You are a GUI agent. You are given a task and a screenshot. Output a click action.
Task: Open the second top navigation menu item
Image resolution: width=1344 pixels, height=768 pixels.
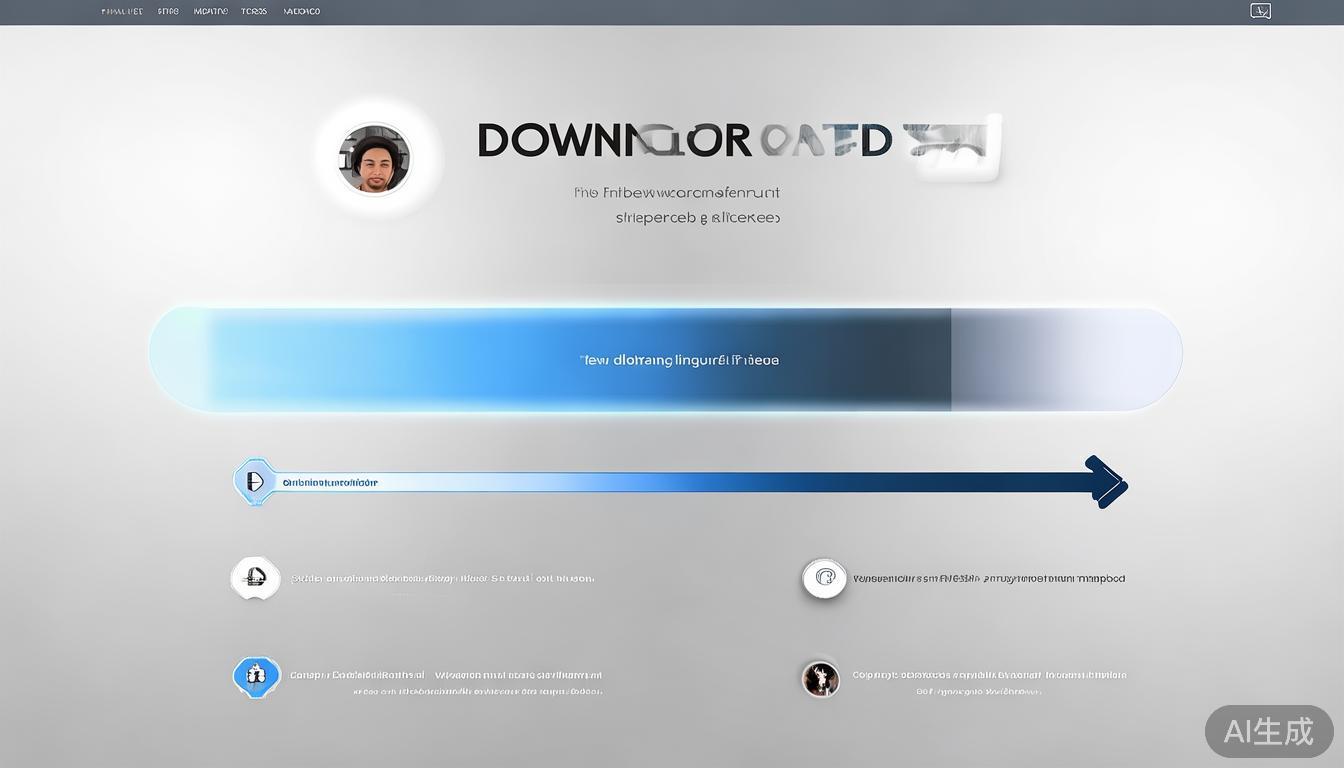coord(168,12)
